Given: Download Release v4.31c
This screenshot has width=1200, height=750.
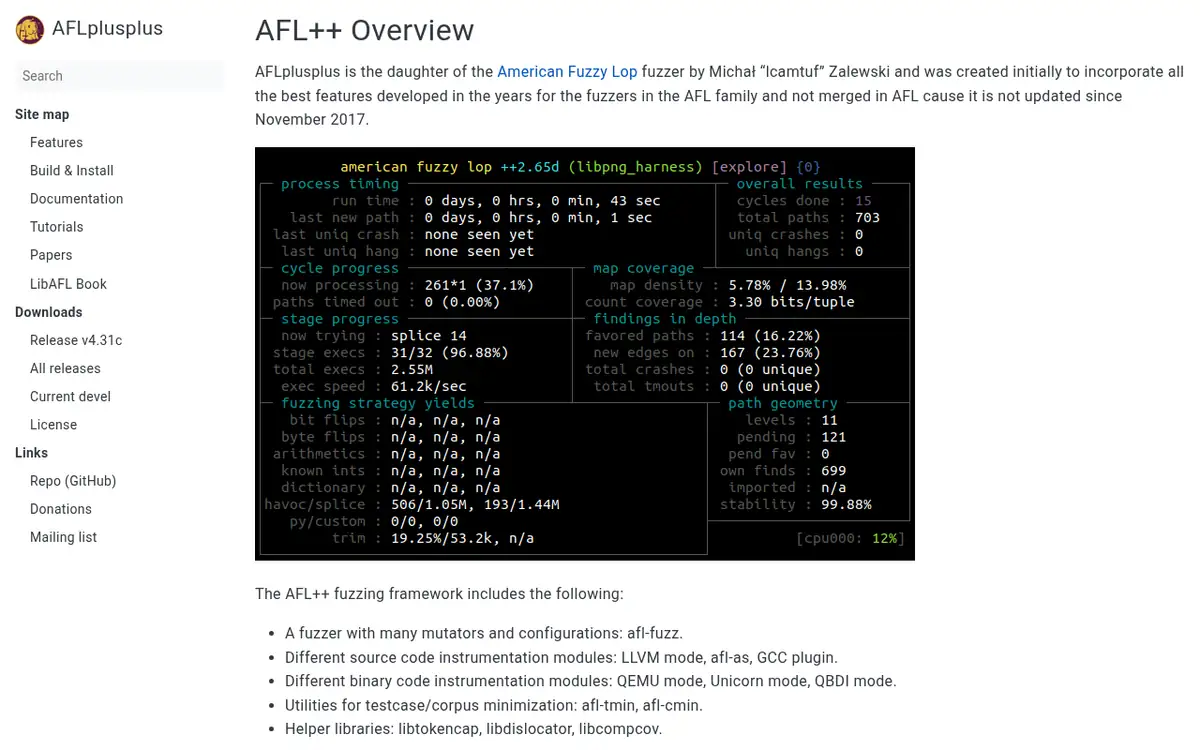Looking at the screenshot, I should tap(76, 340).
